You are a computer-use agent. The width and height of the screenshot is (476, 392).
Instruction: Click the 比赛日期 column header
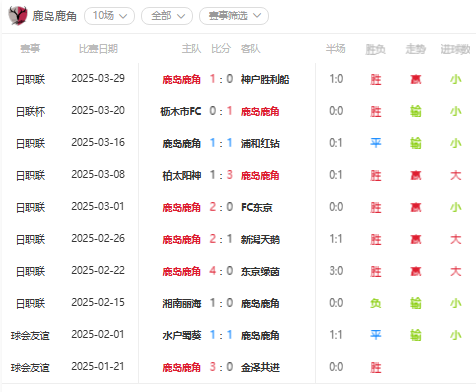tap(98, 49)
